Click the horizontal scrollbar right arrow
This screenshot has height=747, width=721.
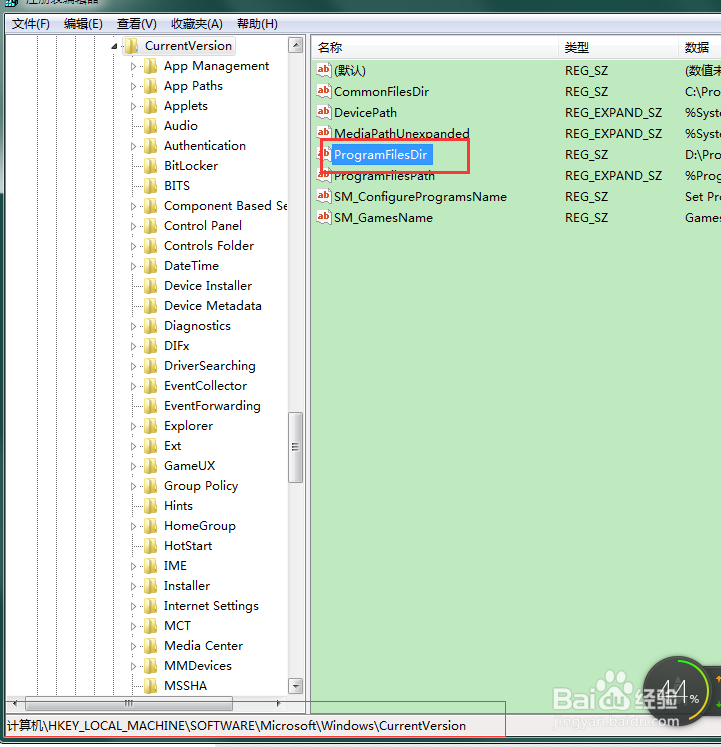coord(278,703)
